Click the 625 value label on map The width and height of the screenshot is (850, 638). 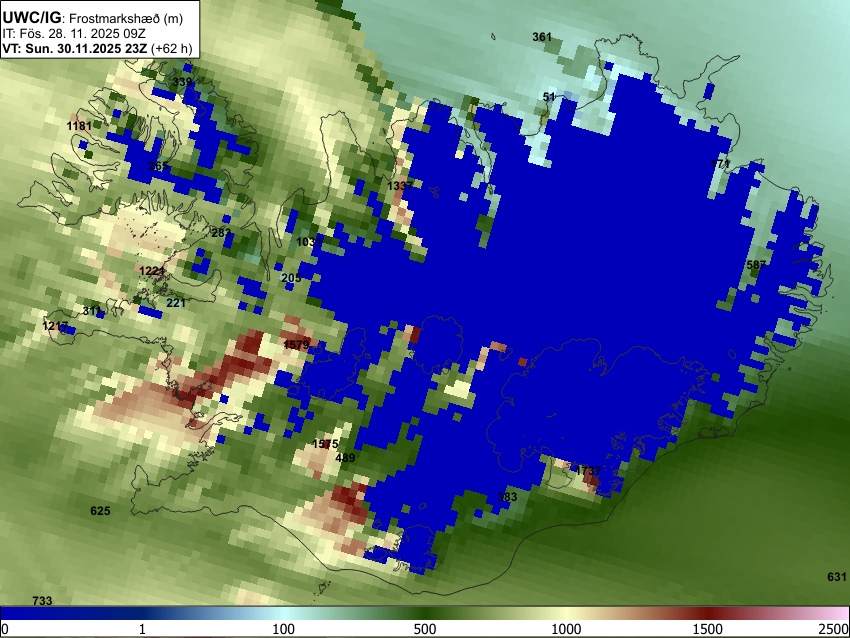[100, 511]
